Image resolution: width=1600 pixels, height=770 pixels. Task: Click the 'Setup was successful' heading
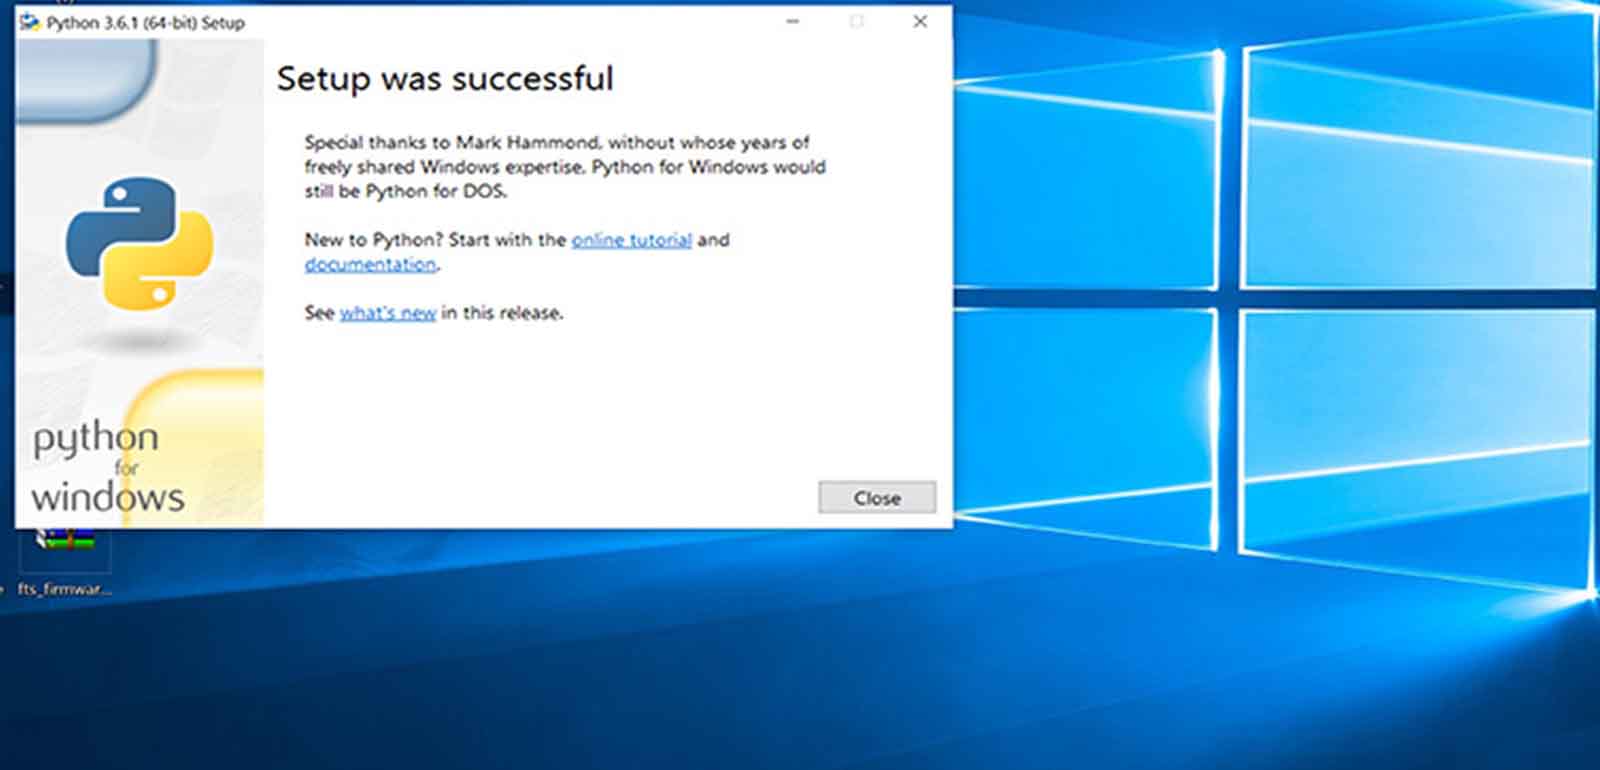pyautogui.click(x=445, y=79)
